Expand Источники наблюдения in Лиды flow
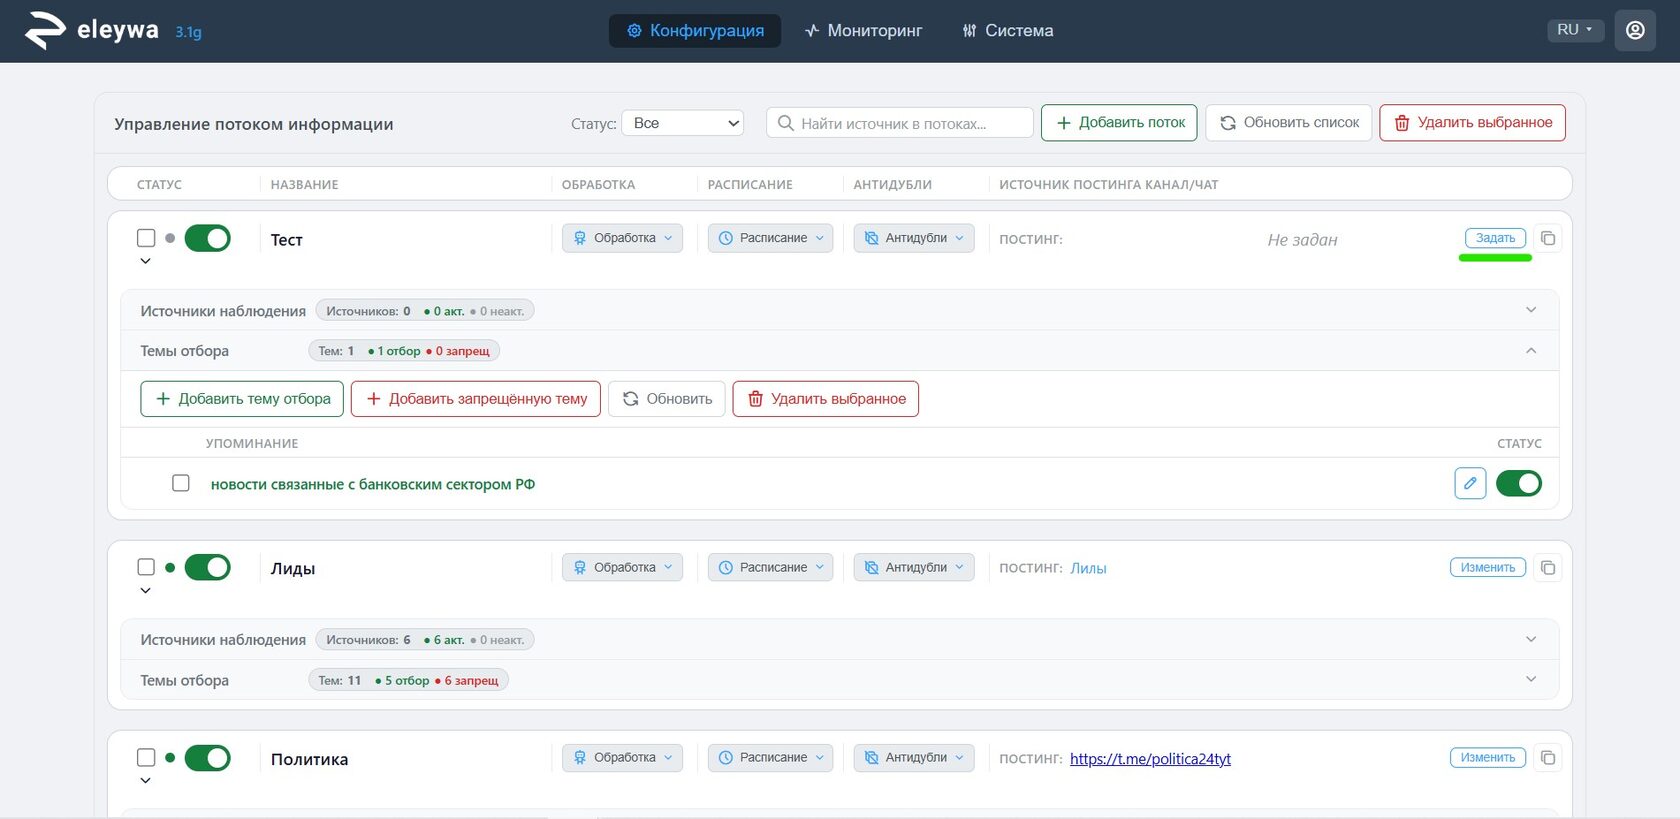Image resolution: width=1680 pixels, height=819 pixels. coord(1531,639)
